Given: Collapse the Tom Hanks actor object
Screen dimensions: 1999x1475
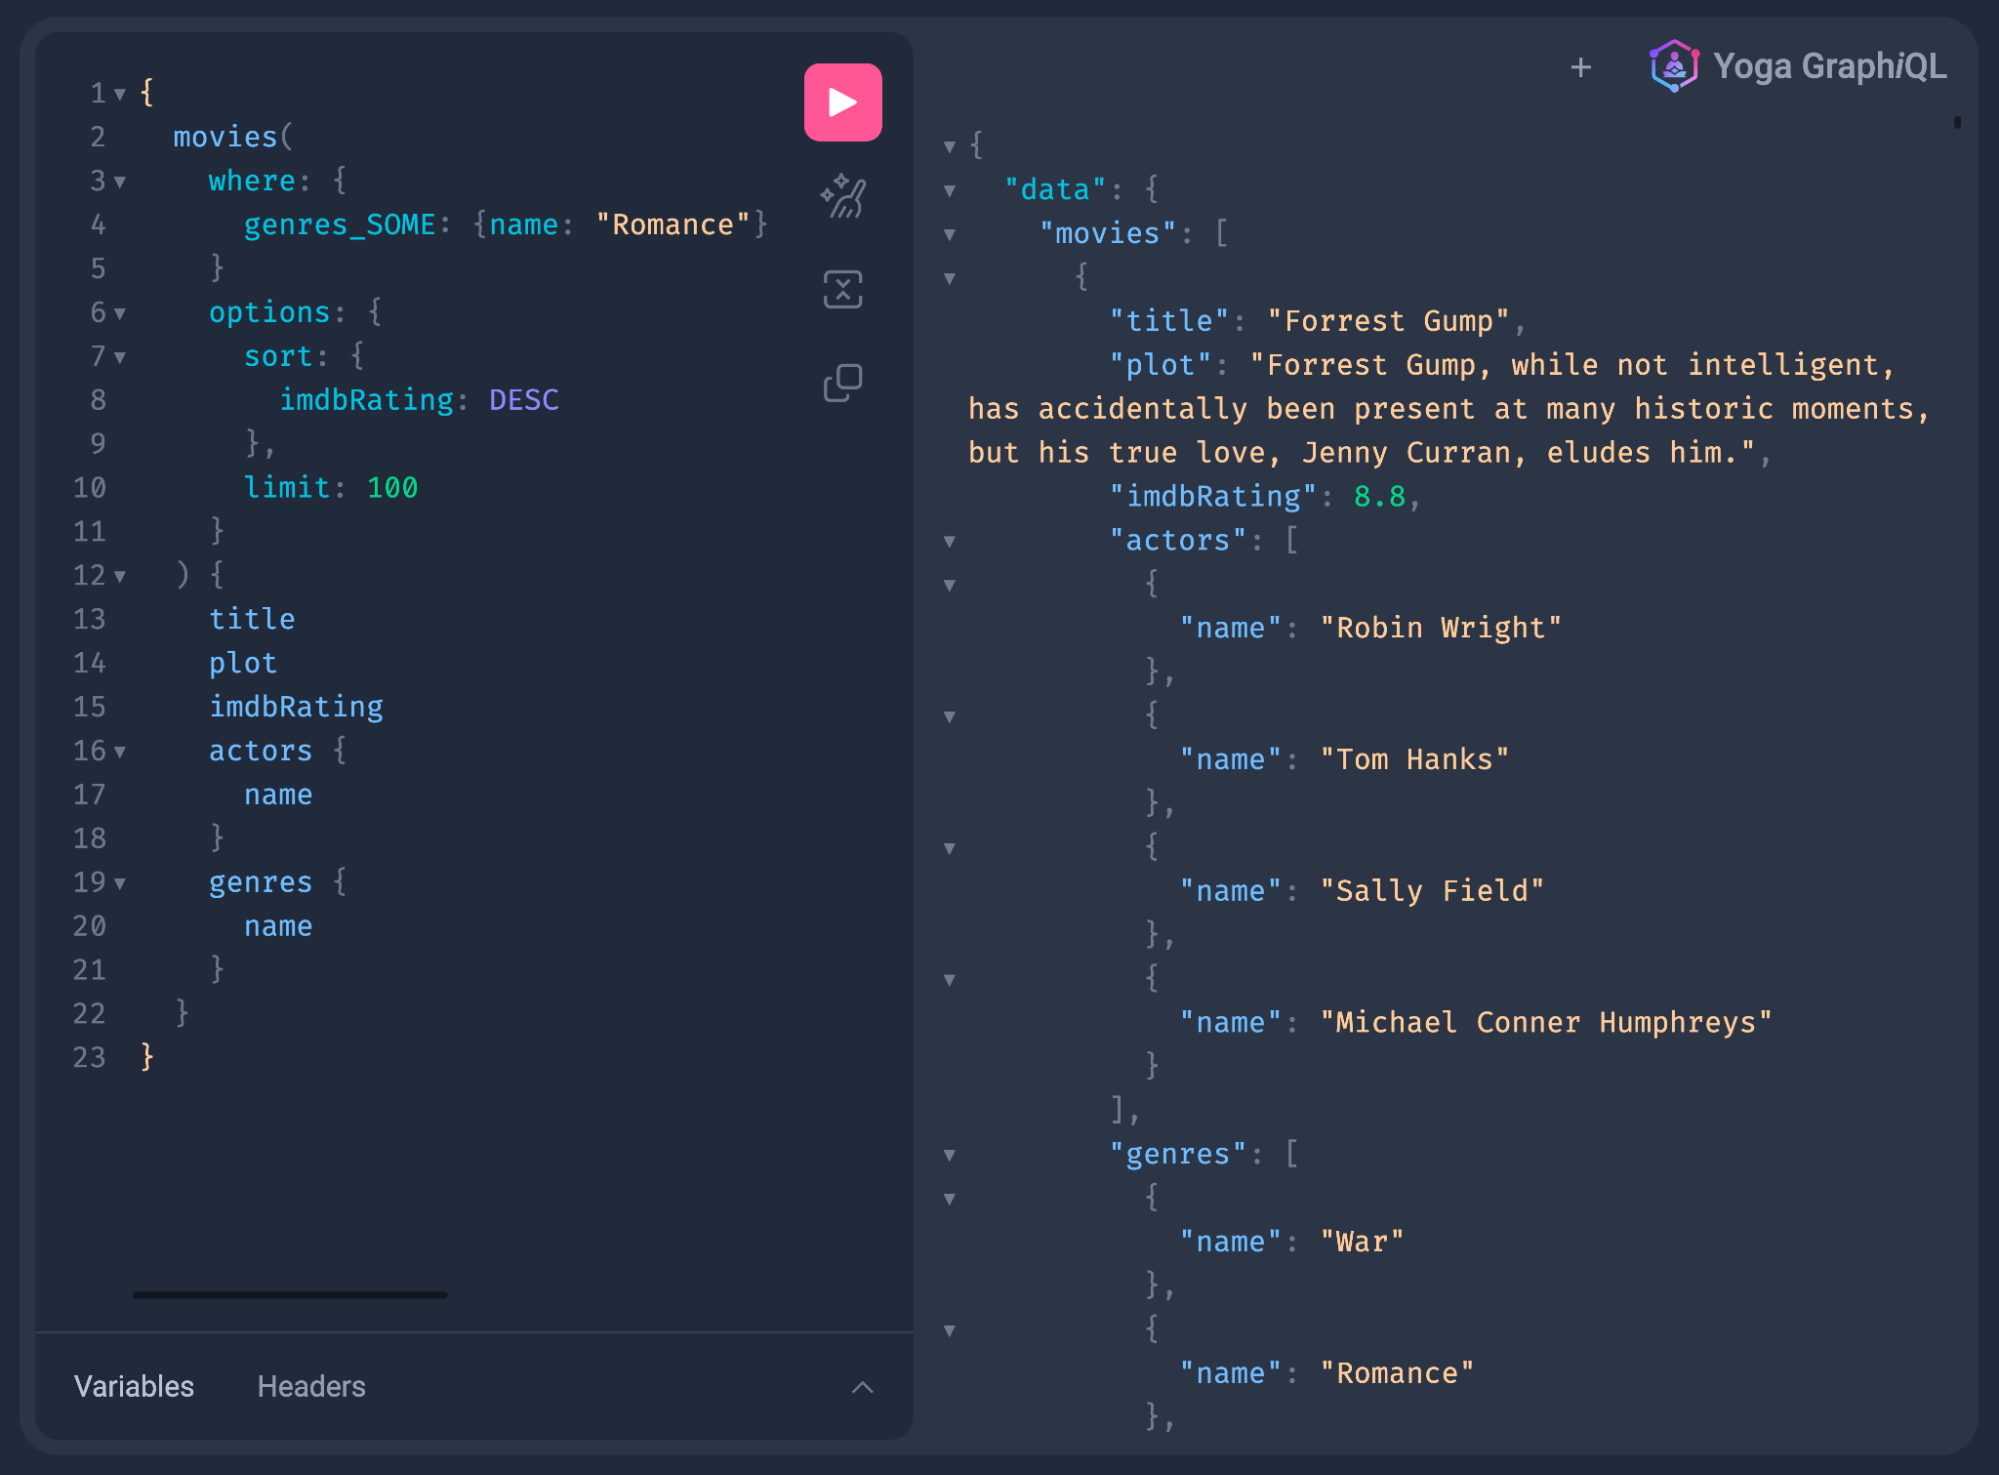Looking at the screenshot, I should [x=948, y=716].
